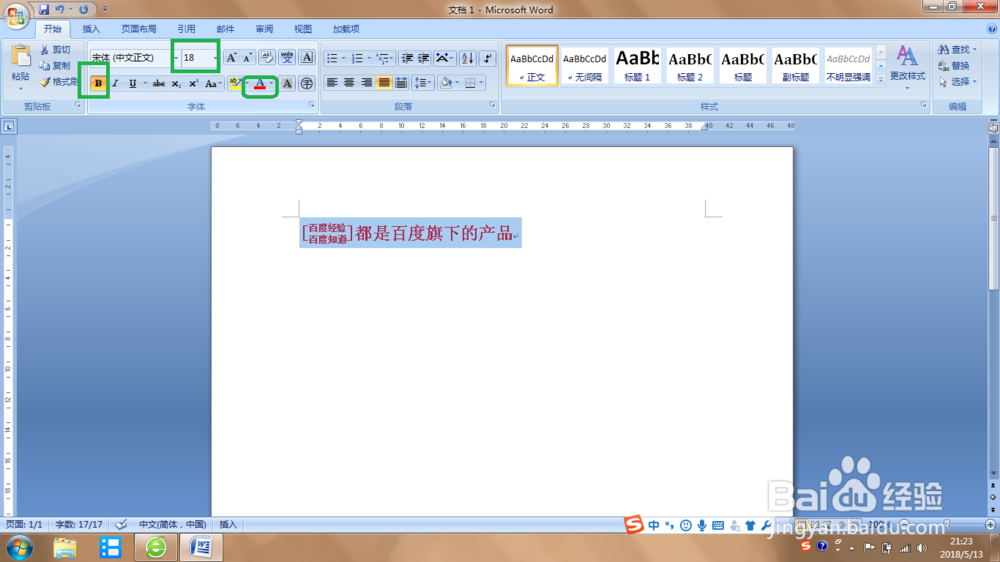
Task: Click text highlight color marker icon
Action: [x=234, y=83]
